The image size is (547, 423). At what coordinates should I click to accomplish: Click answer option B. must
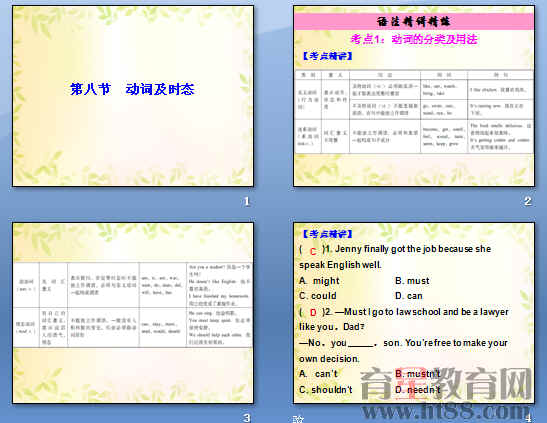(412, 281)
